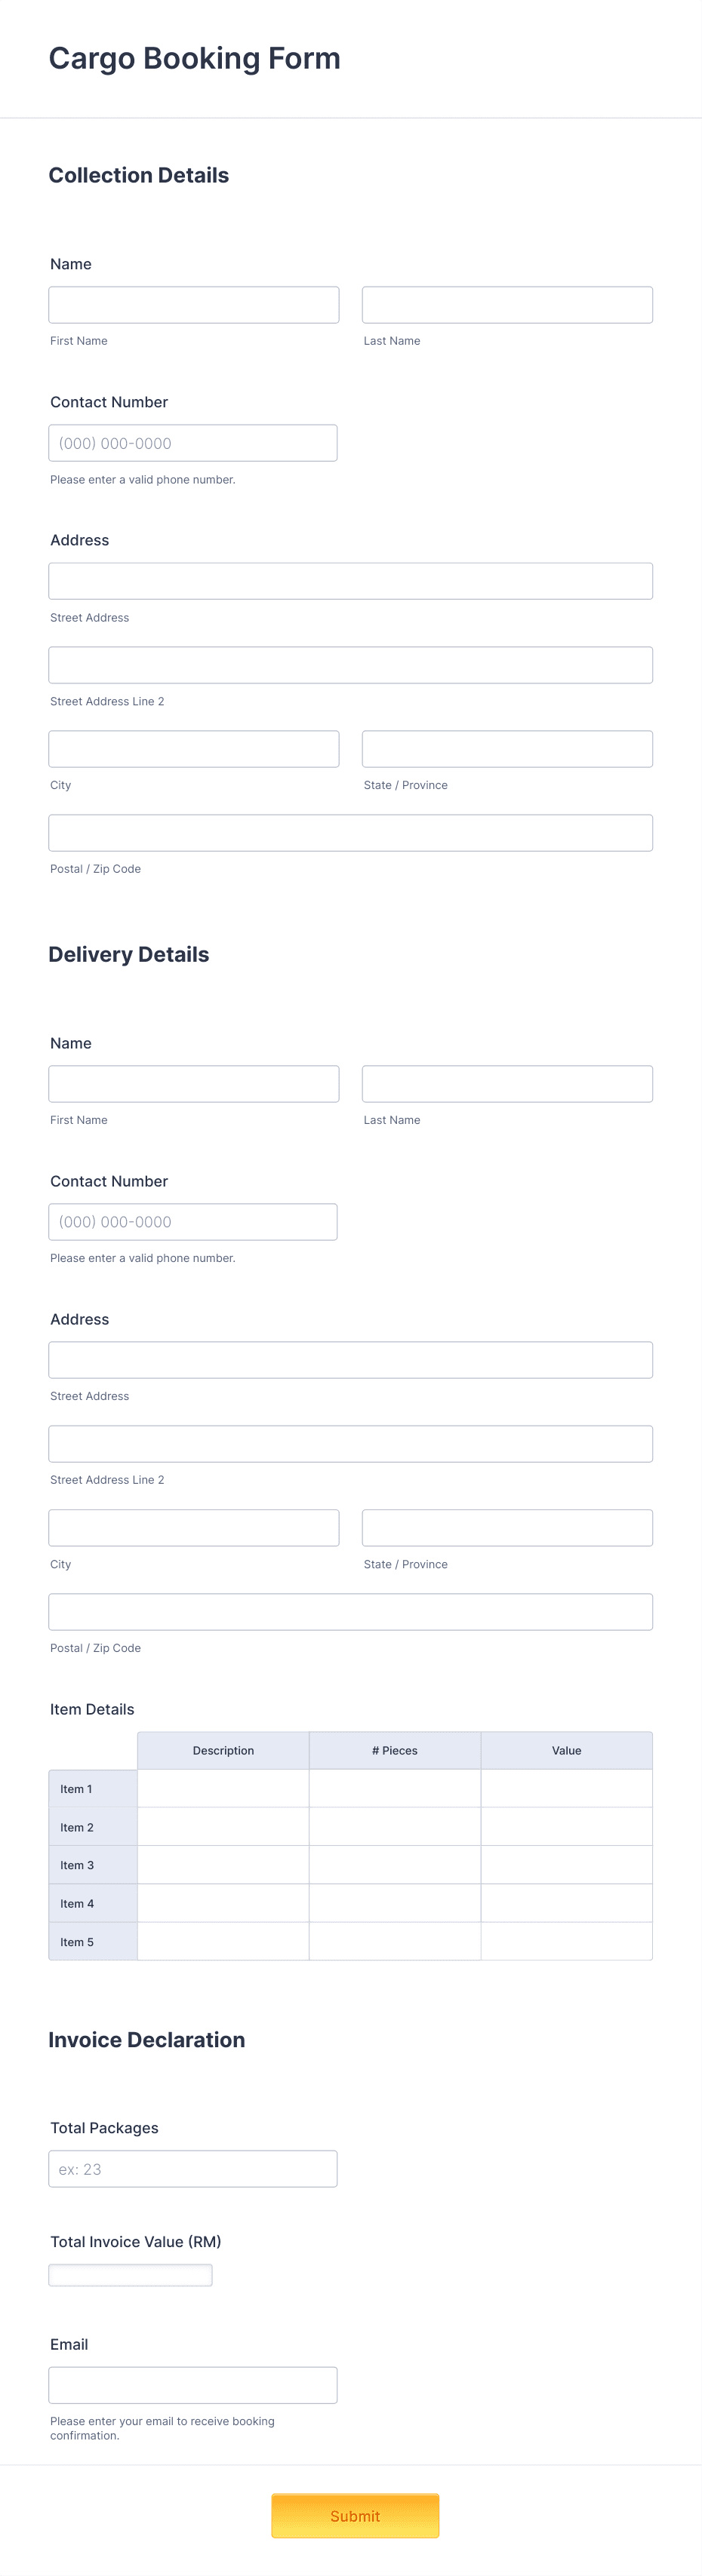
Task: Click the # Pieces cell for Item 3
Action: [396, 1865]
